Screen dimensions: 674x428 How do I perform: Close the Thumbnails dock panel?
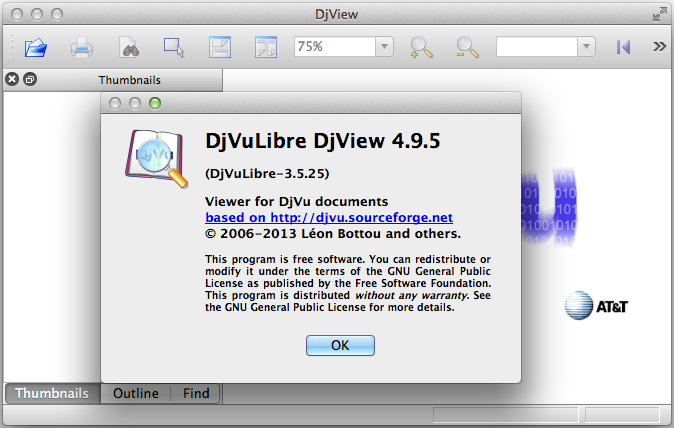pos(12,79)
